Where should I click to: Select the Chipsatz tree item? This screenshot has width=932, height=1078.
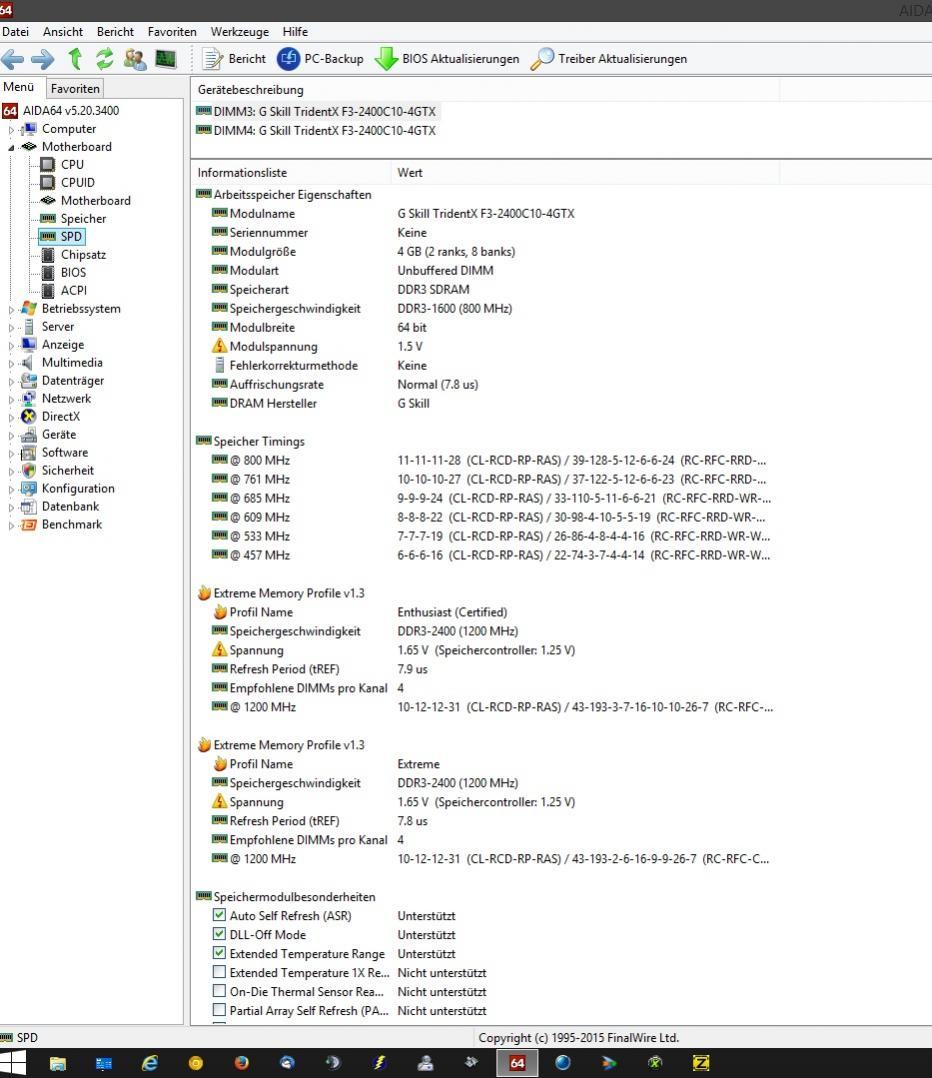click(x=83, y=254)
